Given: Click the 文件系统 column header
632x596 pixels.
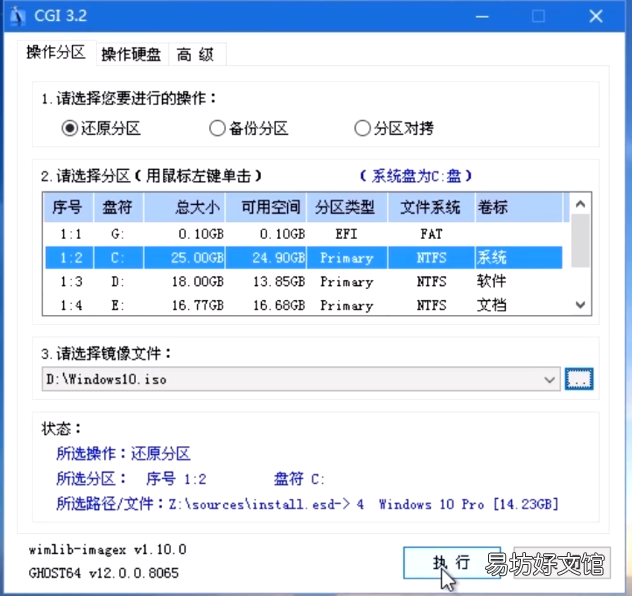Looking at the screenshot, I should 431,207.
